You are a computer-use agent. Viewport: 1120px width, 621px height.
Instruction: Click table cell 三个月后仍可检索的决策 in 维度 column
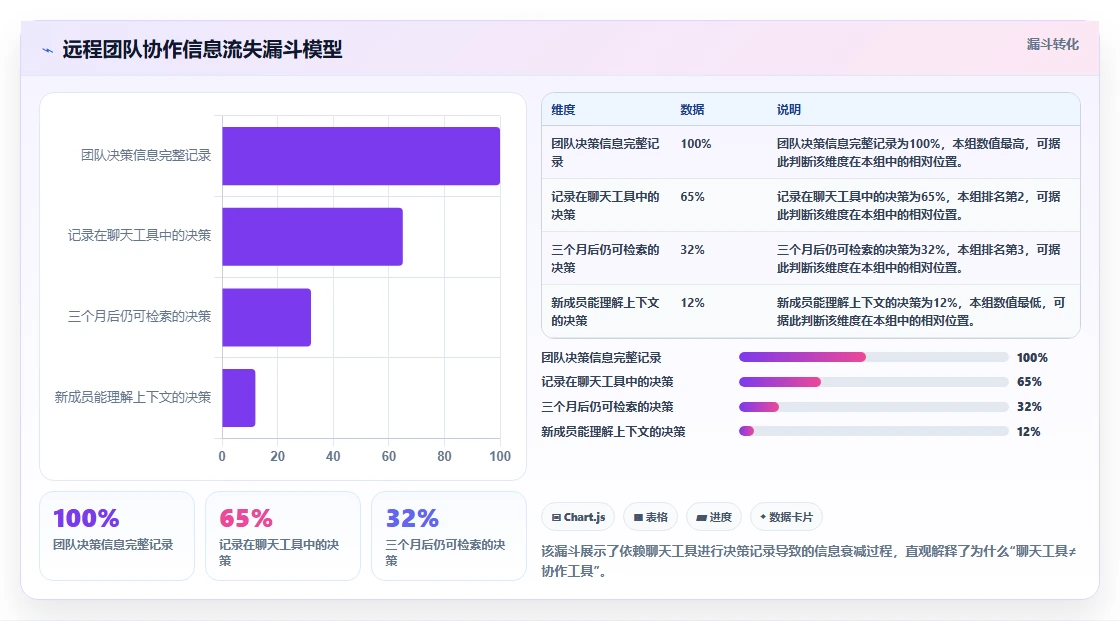(605, 258)
